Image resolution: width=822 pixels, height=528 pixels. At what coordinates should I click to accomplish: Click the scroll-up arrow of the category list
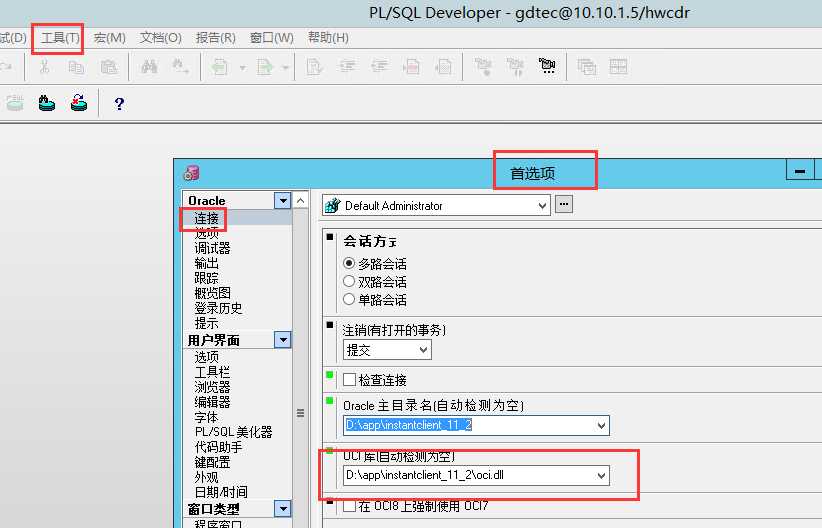click(300, 200)
